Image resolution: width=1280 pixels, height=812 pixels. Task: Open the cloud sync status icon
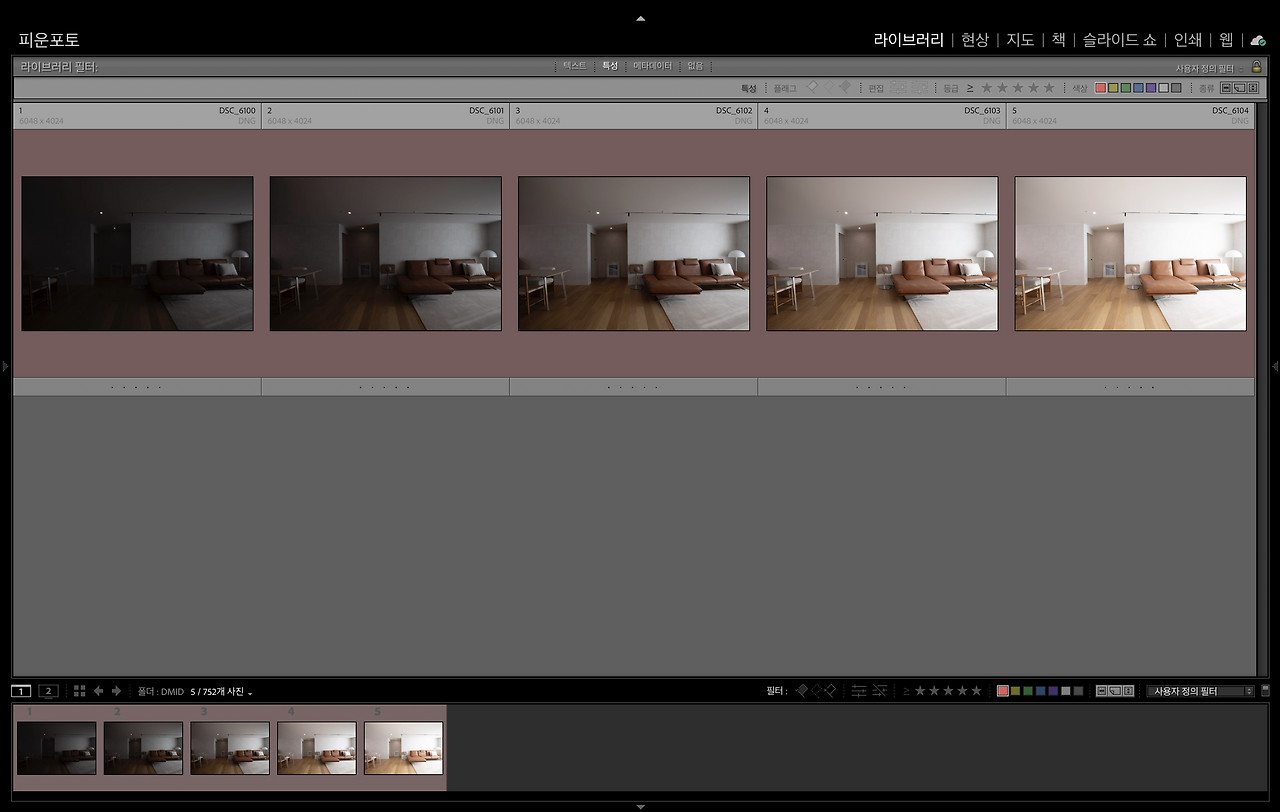(1258, 40)
